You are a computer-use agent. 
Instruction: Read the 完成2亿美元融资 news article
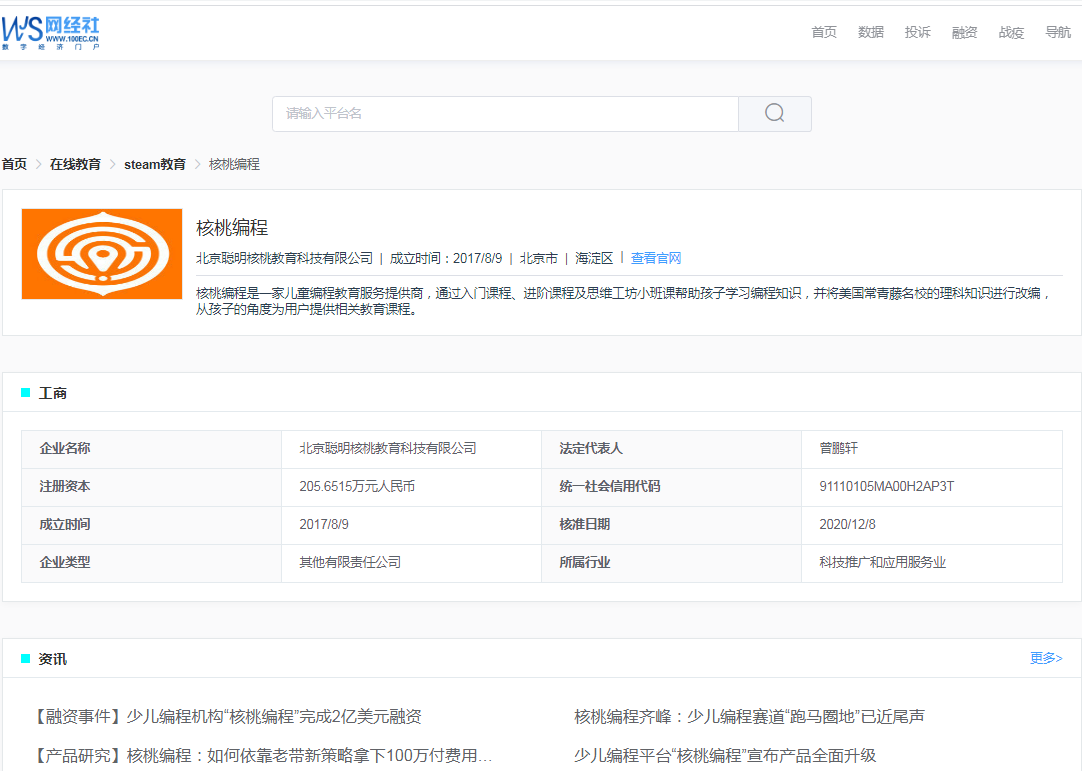tap(228, 717)
